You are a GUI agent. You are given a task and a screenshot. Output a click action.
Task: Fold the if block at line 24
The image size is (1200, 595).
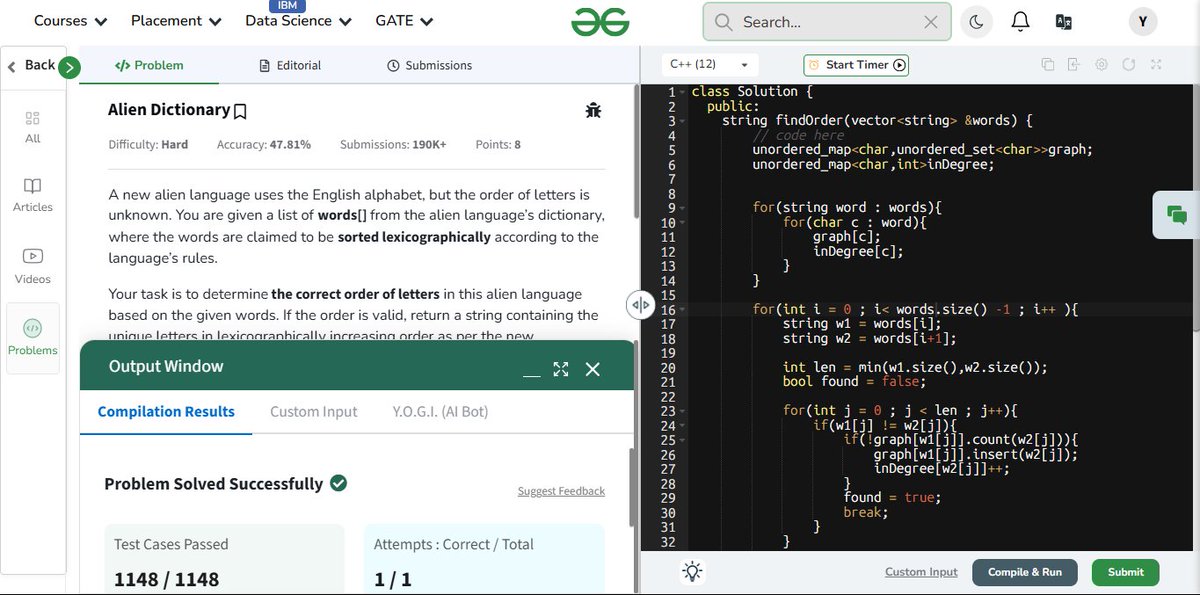(x=681, y=426)
